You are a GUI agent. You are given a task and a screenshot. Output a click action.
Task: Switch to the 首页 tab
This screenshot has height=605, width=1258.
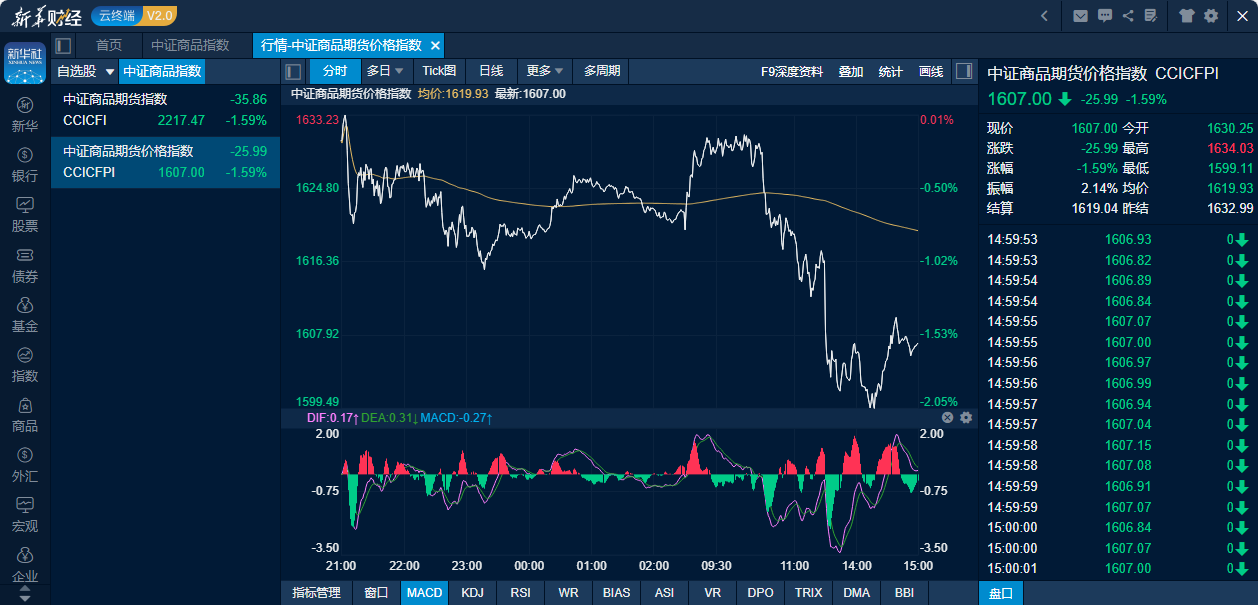(109, 45)
